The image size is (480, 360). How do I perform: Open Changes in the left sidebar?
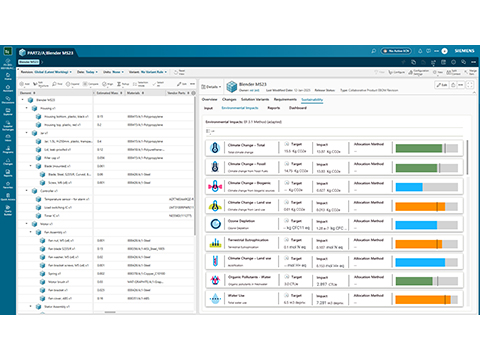point(8,161)
